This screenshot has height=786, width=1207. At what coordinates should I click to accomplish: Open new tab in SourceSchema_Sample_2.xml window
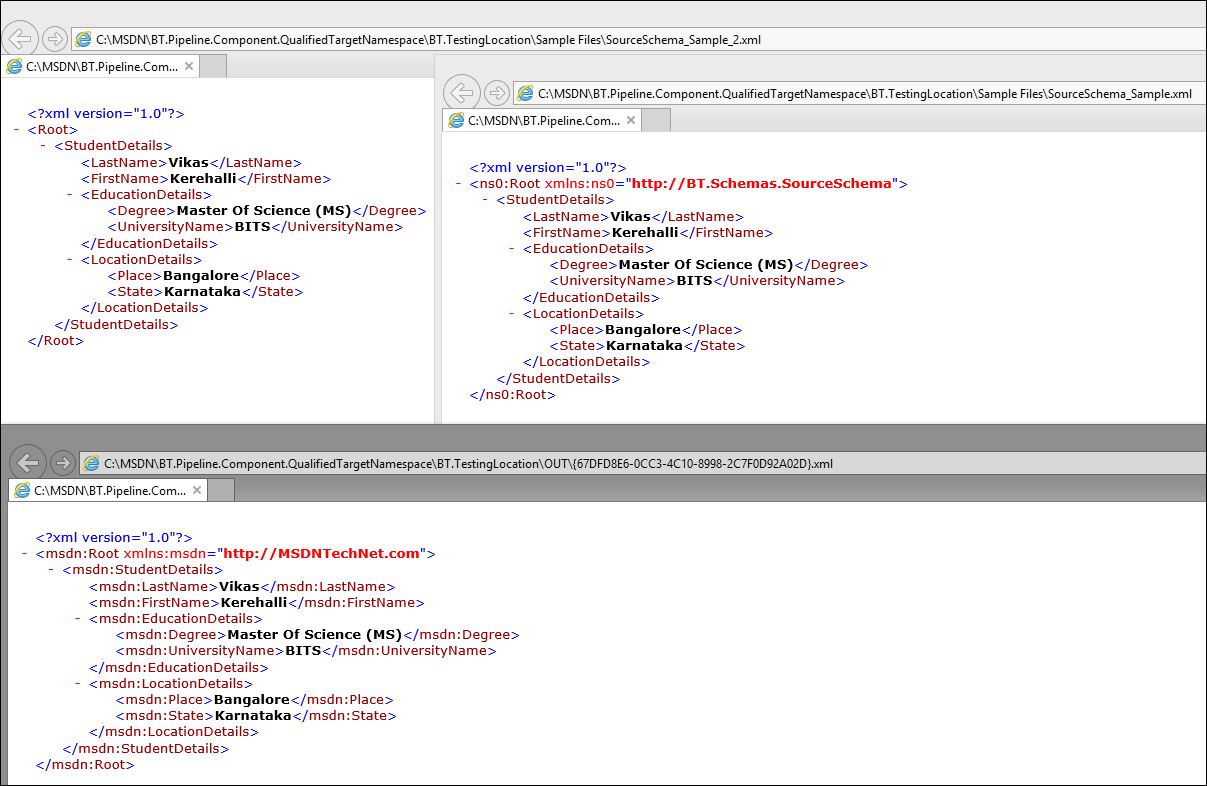coord(214,66)
